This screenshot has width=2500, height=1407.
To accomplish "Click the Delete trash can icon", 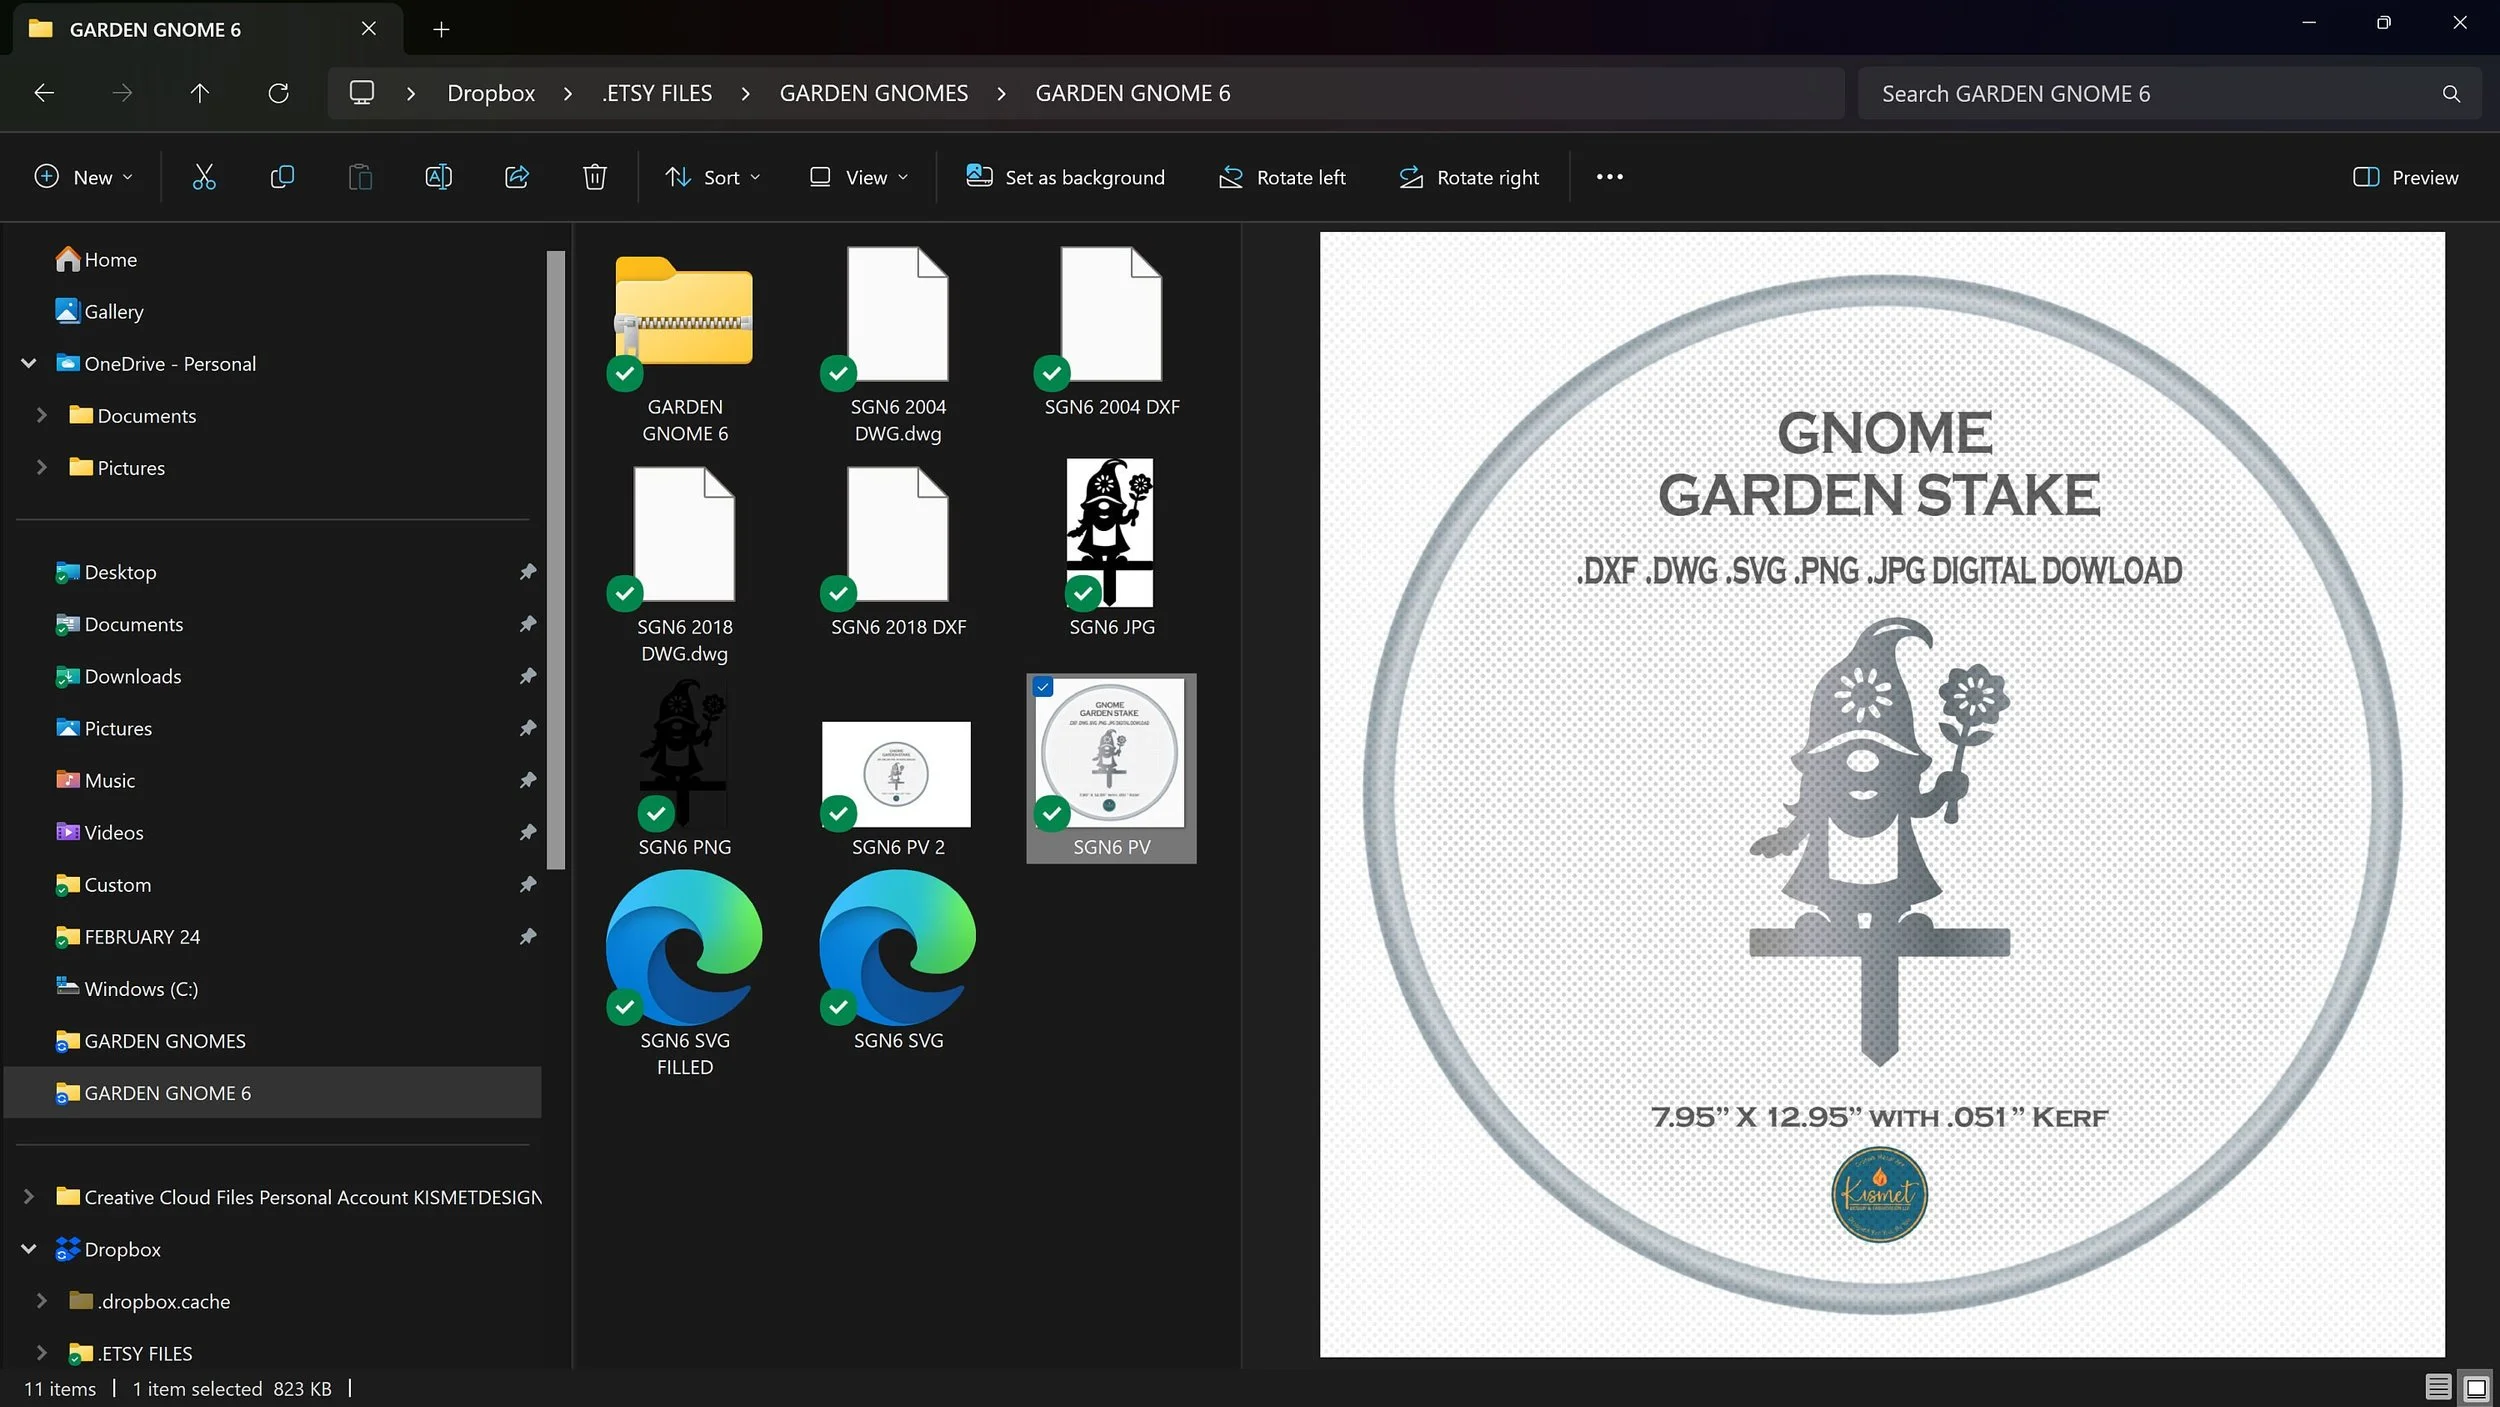I will 595,177.
